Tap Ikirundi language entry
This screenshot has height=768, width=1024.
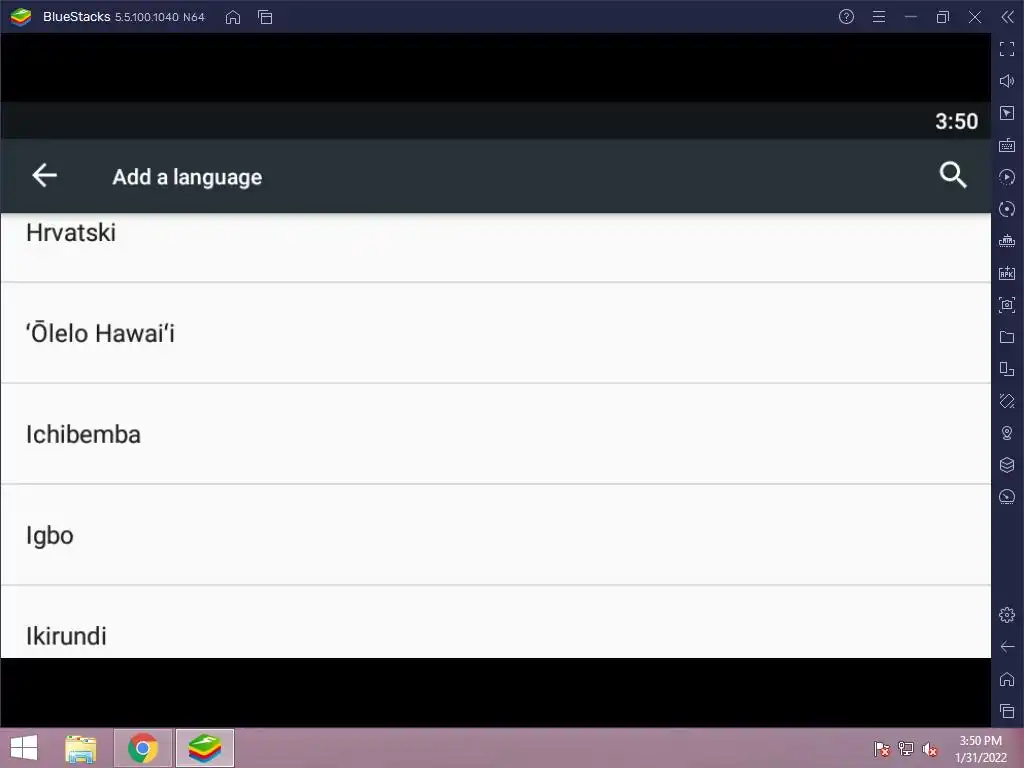pyautogui.click(x=496, y=622)
